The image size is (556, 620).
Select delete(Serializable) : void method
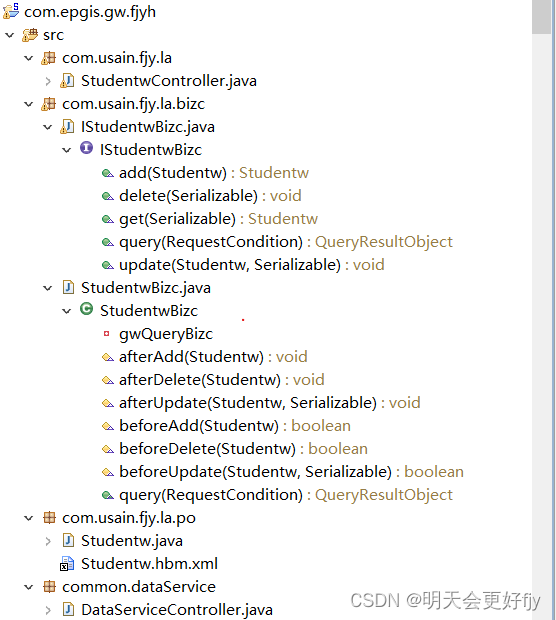[x=210, y=196]
